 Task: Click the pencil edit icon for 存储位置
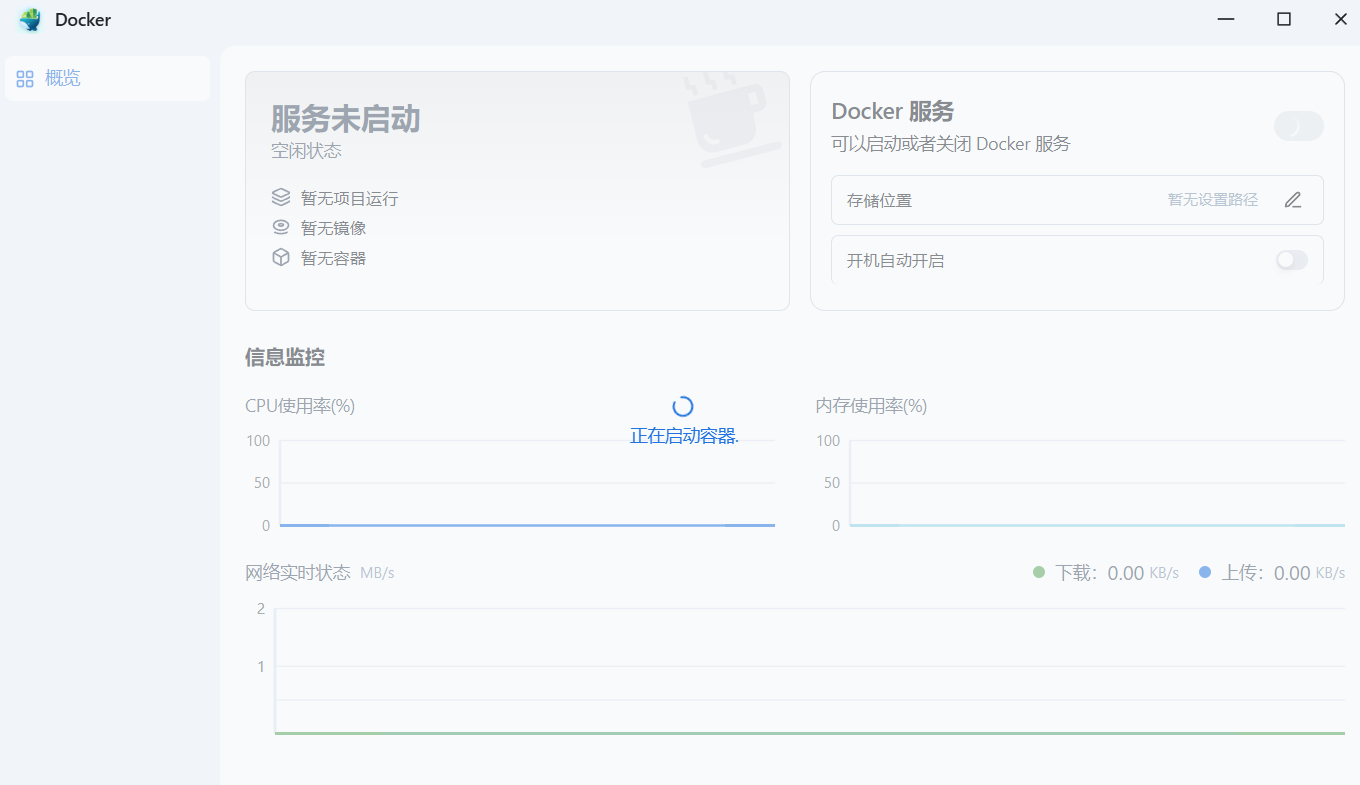tap(1292, 200)
